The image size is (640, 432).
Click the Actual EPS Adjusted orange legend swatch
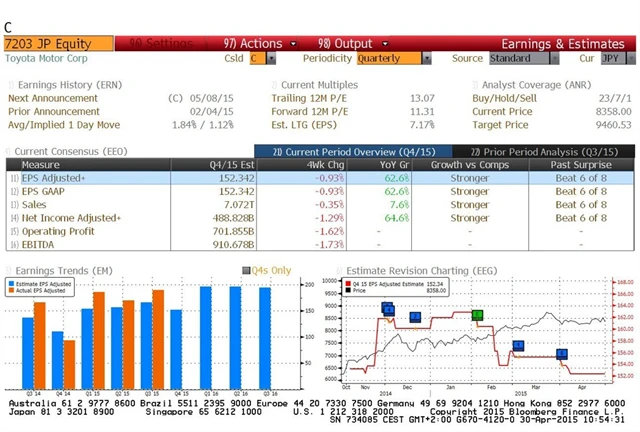coord(12,292)
